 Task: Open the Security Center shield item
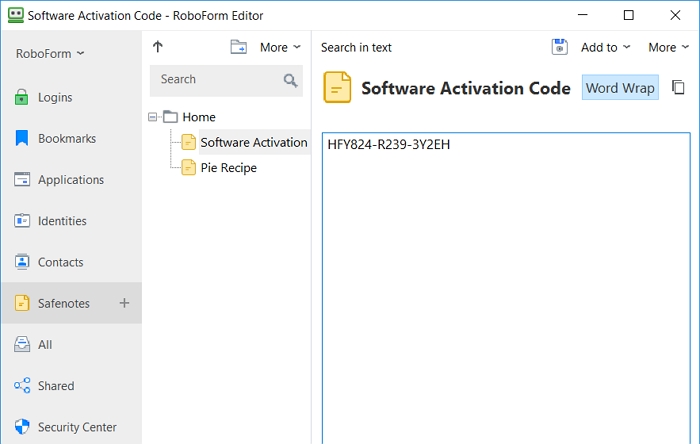coord(66,427)
